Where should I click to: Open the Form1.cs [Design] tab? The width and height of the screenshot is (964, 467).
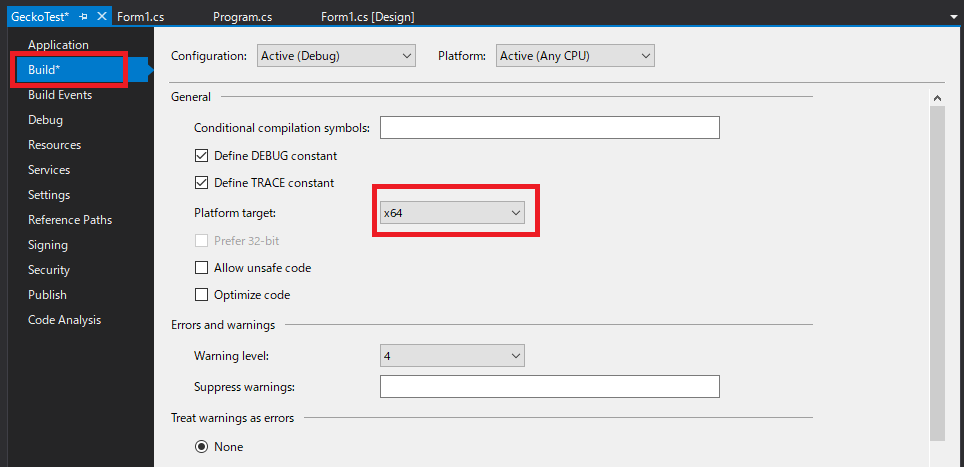(x=368, y=17)
